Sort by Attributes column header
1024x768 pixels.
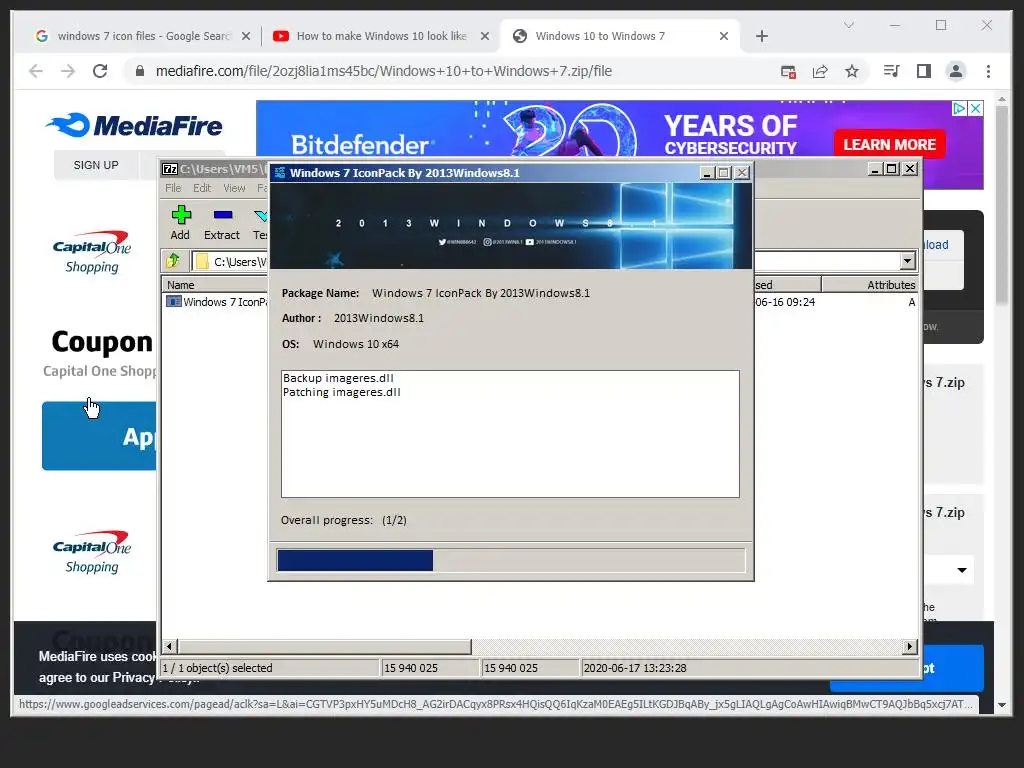click(x=870, y=285)
